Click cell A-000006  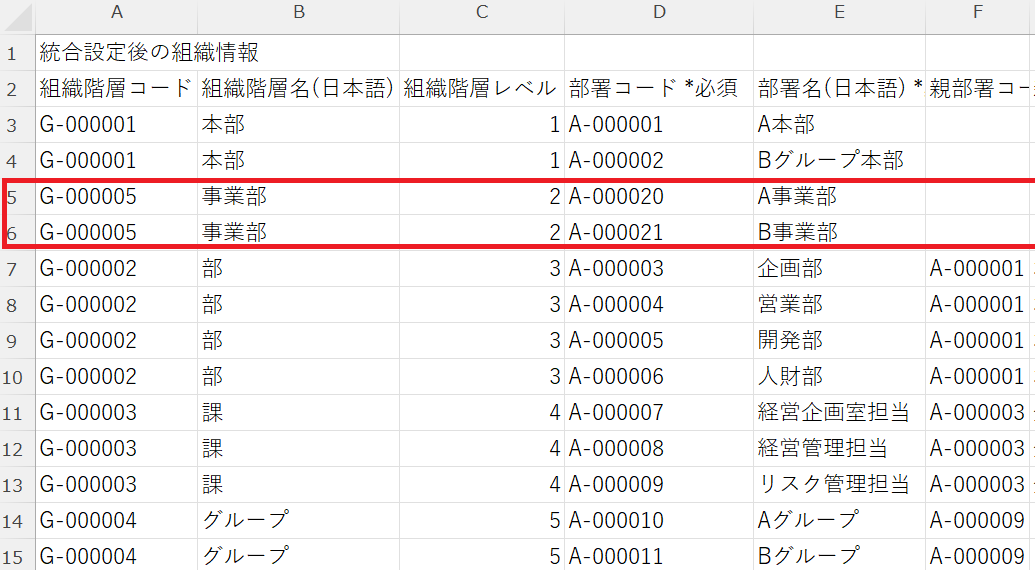click(659, 377)
